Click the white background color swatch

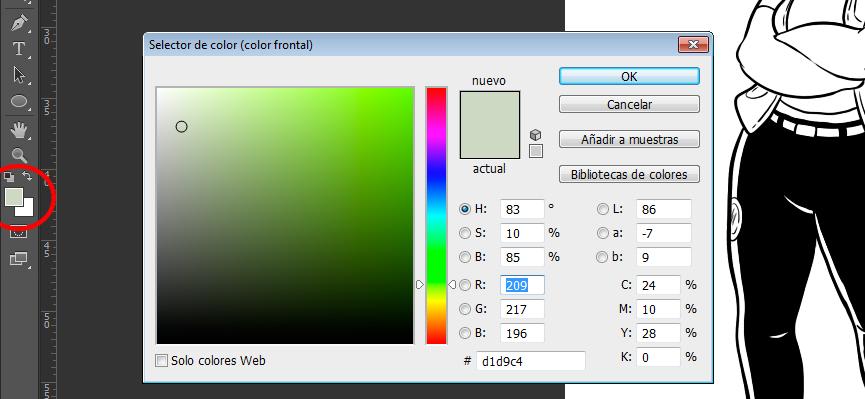point(26,209)
